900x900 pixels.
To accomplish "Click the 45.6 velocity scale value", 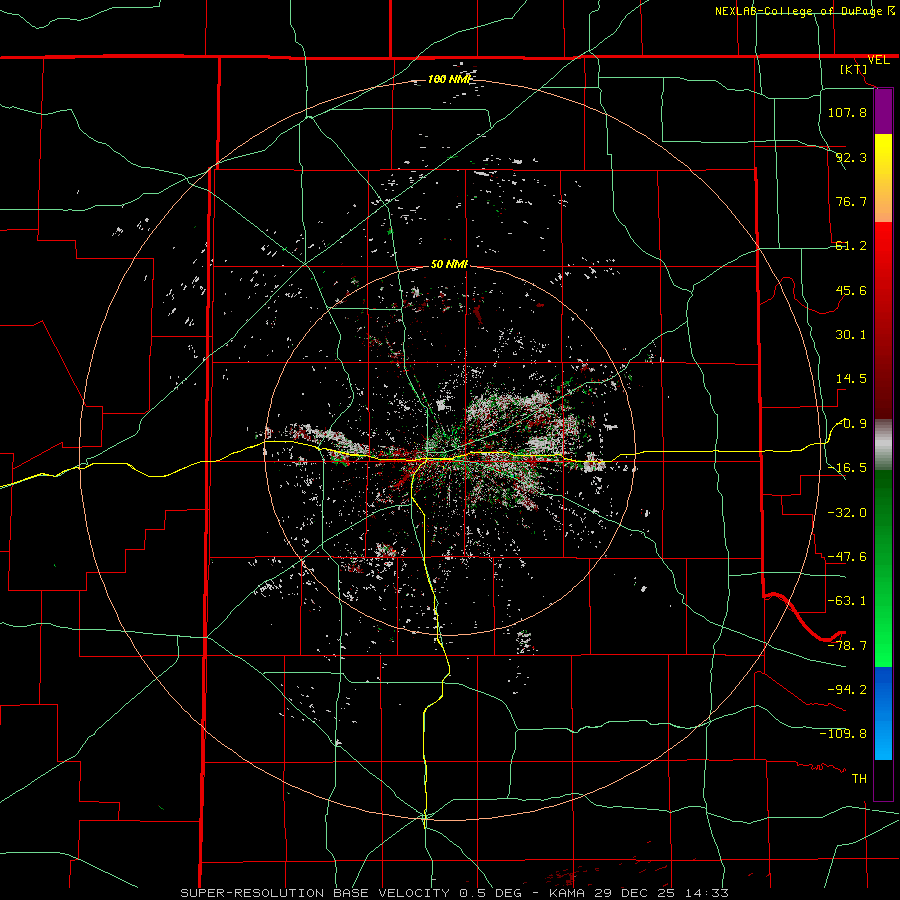I will (x=851, y=290).
